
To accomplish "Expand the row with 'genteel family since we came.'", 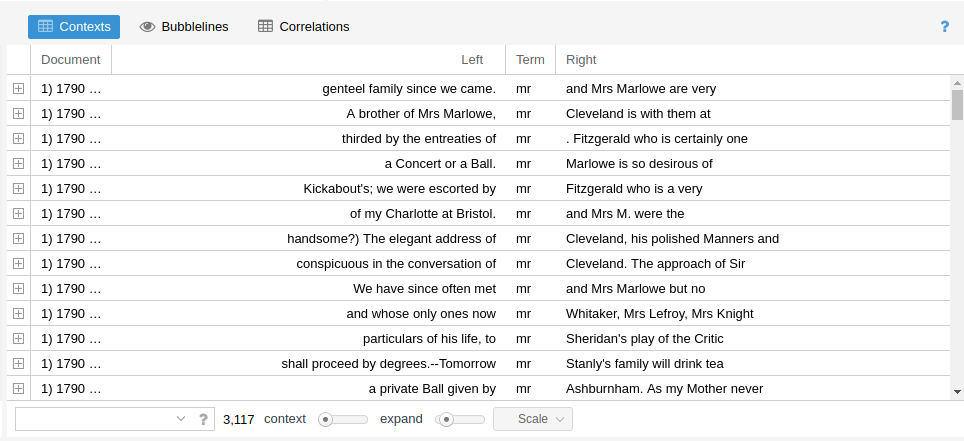I will pyautogui.click(x=18, y=88).
